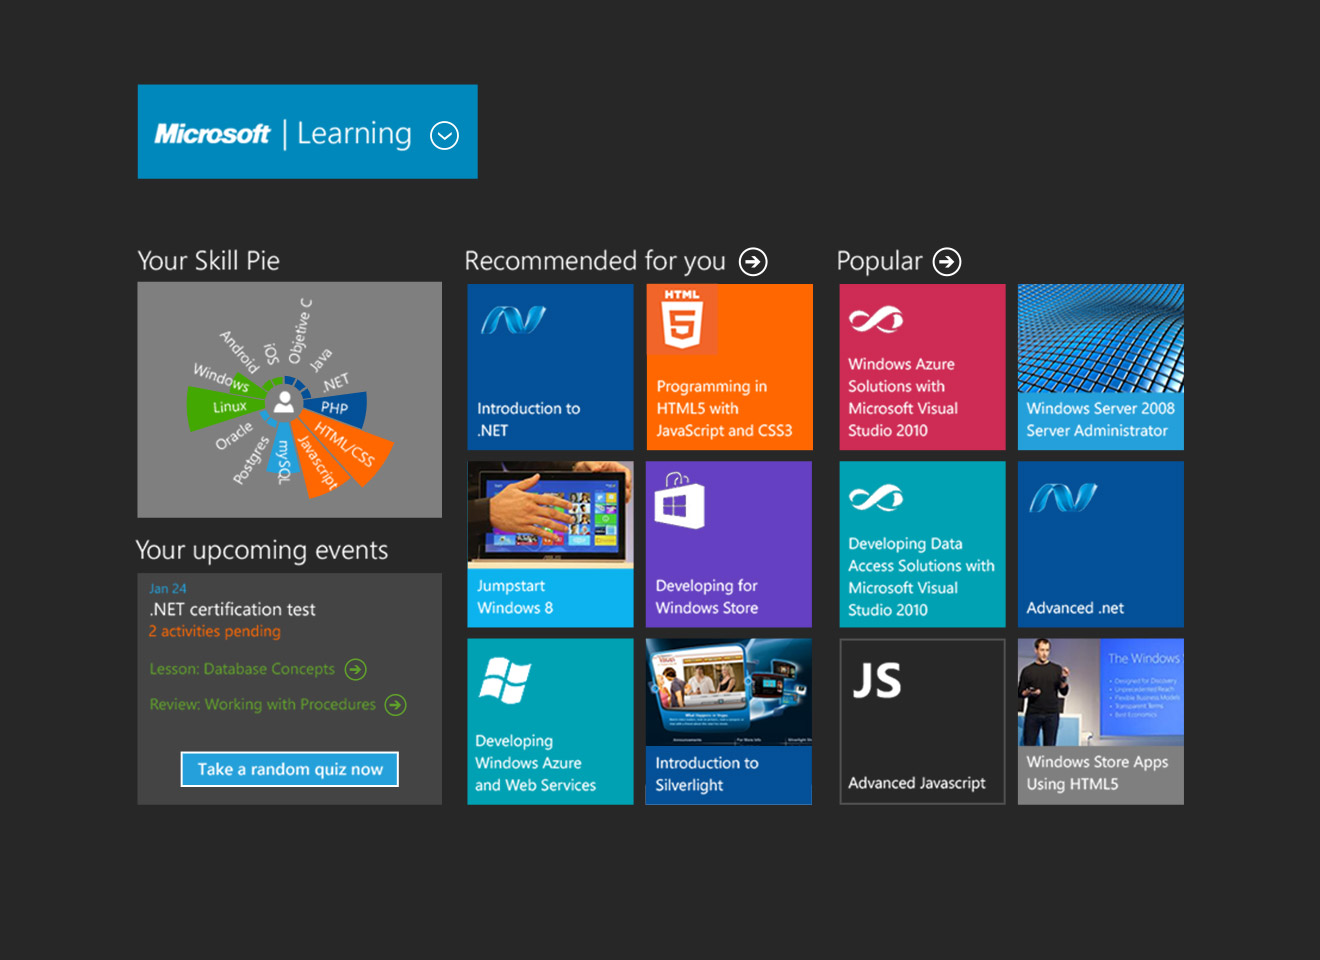The image size is (1320, 960).
Task: Click the .NET label in skill pie
Action: tap(335, 382)
